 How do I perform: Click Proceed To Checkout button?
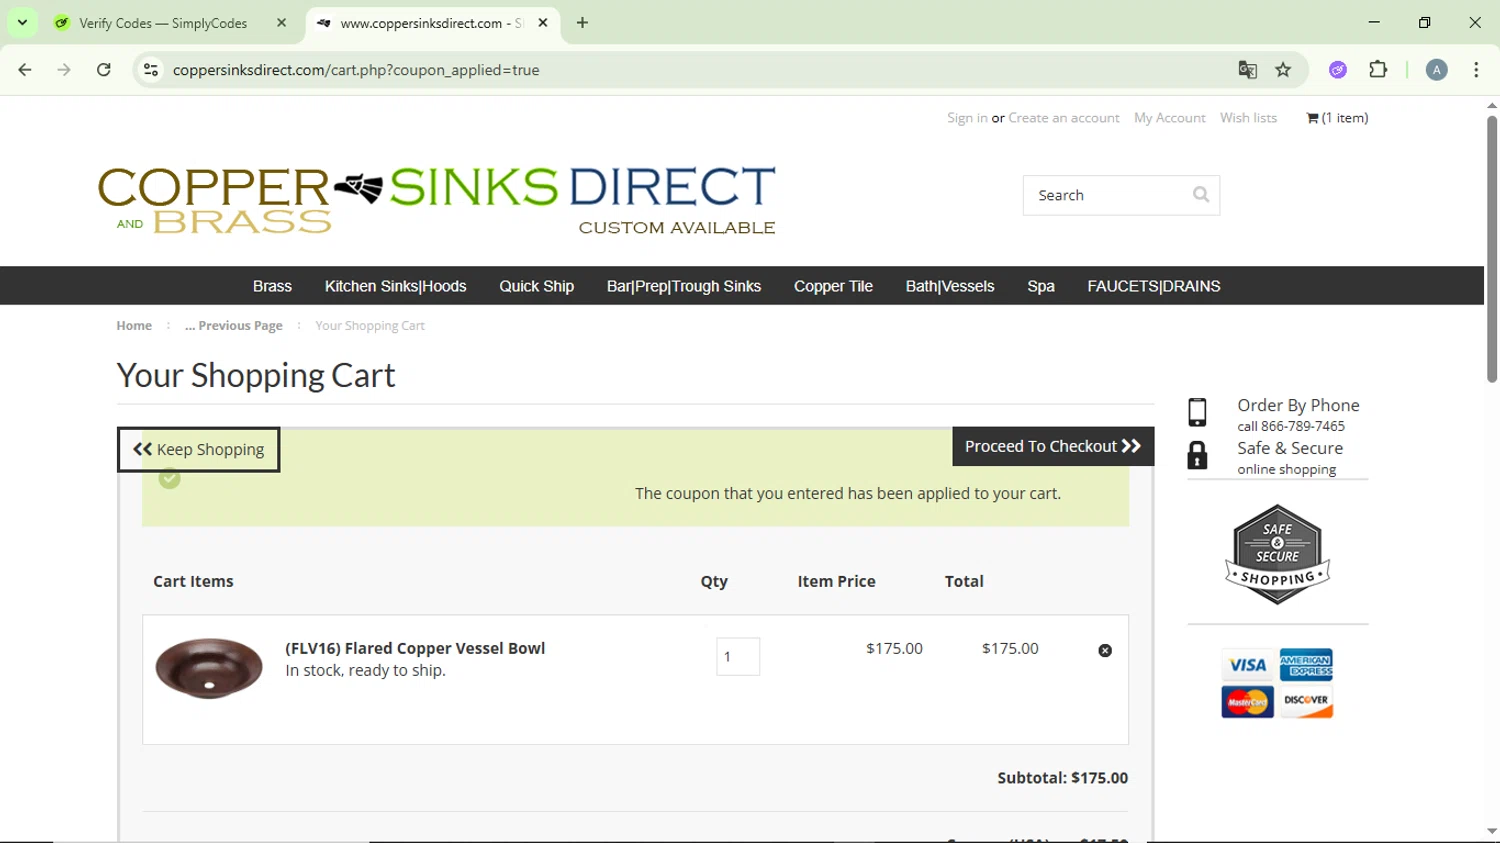pos(1053,446)
